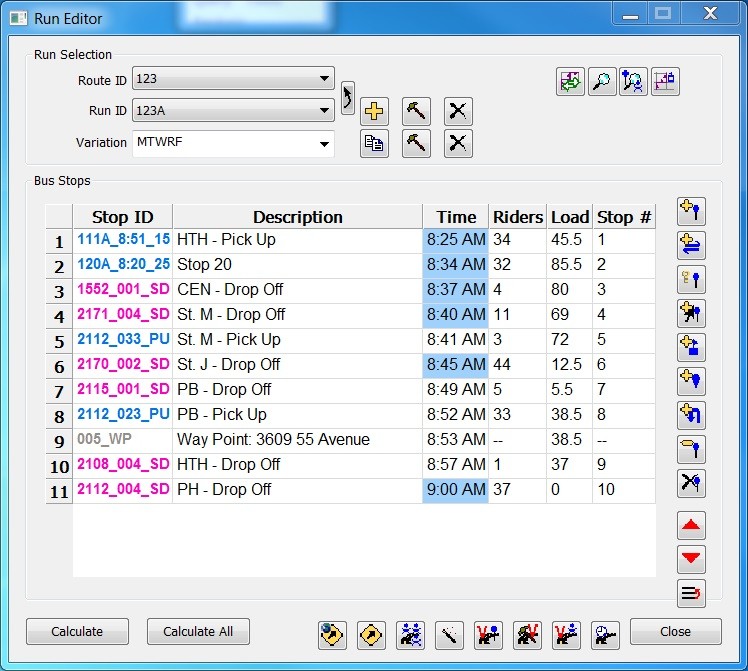Select stop ID 2171_004_SD
The width and height of the screenshot is (748, 671).
[124, 314]
